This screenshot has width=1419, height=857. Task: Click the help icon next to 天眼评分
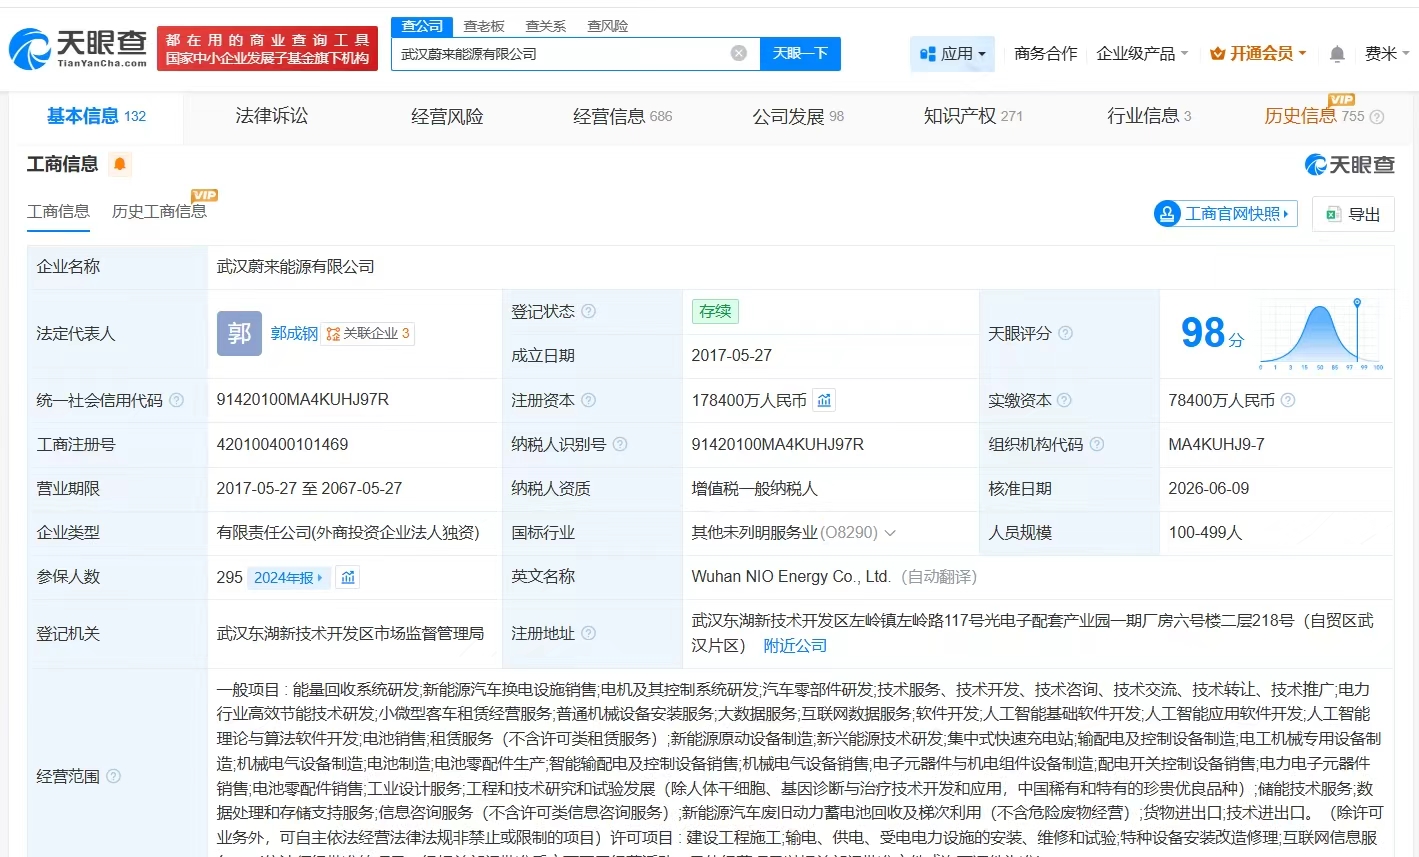pos(1066,333)
